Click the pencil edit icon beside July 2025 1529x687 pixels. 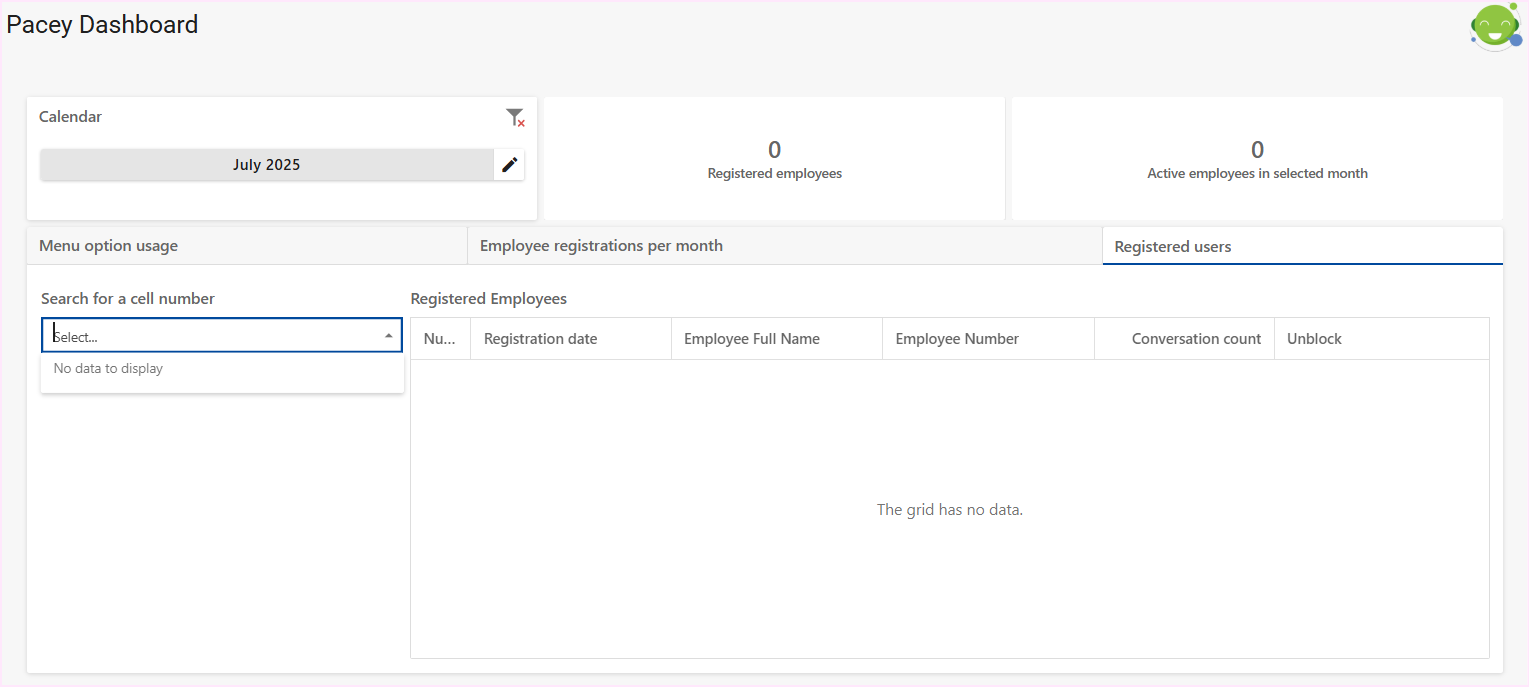tap(510, 165)
